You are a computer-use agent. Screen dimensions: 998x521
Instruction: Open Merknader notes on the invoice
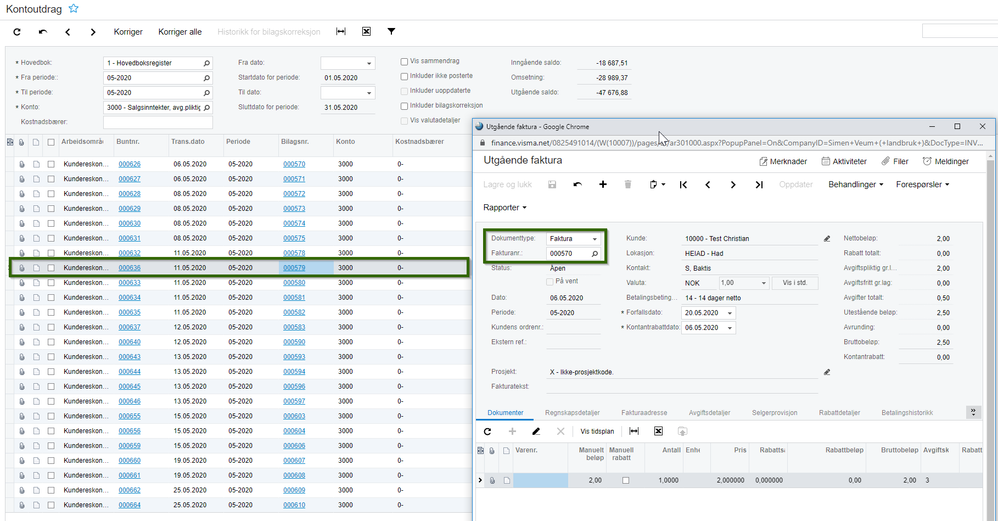point(784,161)
